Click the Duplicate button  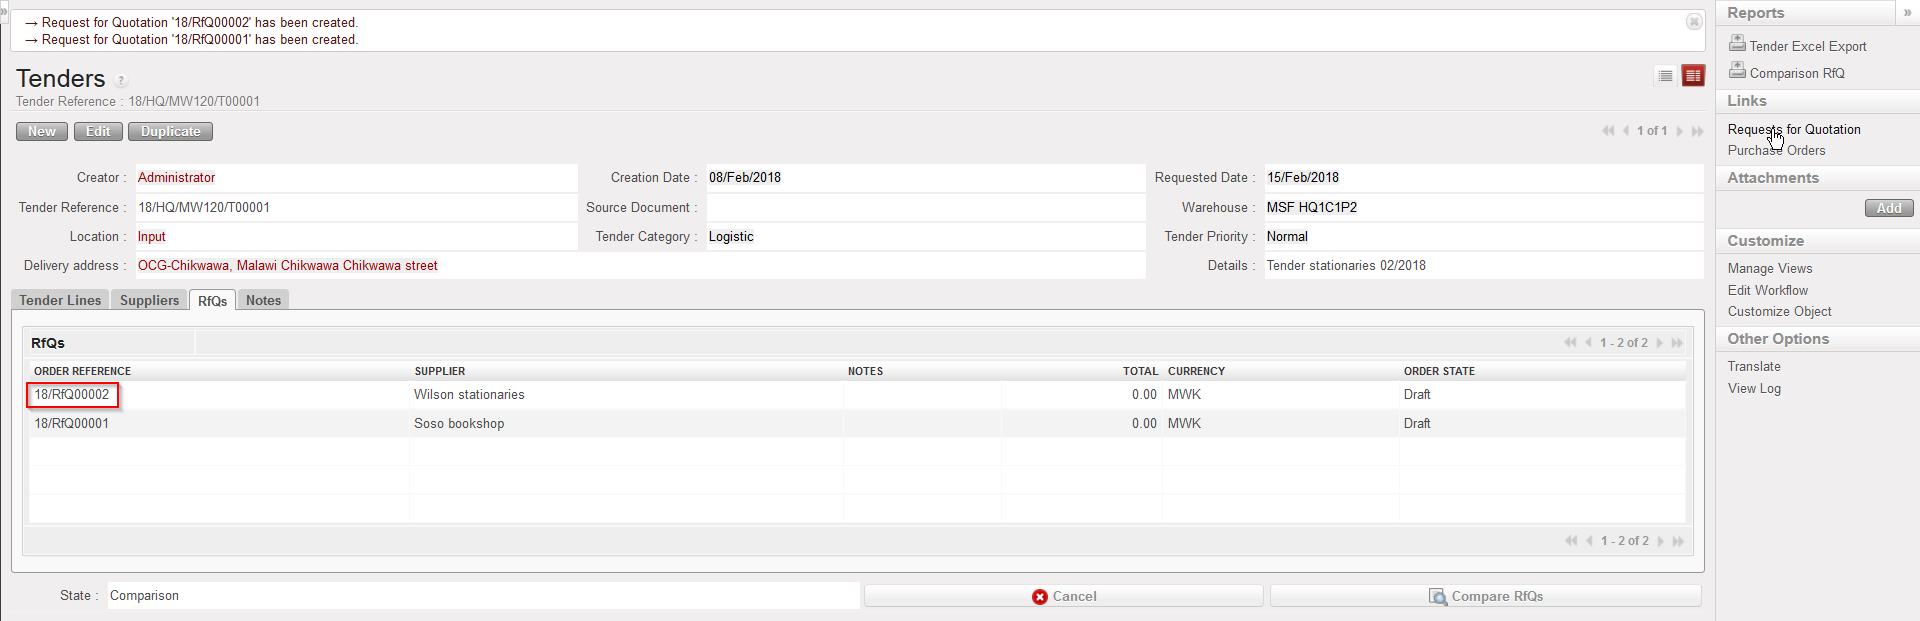point(170,132)
